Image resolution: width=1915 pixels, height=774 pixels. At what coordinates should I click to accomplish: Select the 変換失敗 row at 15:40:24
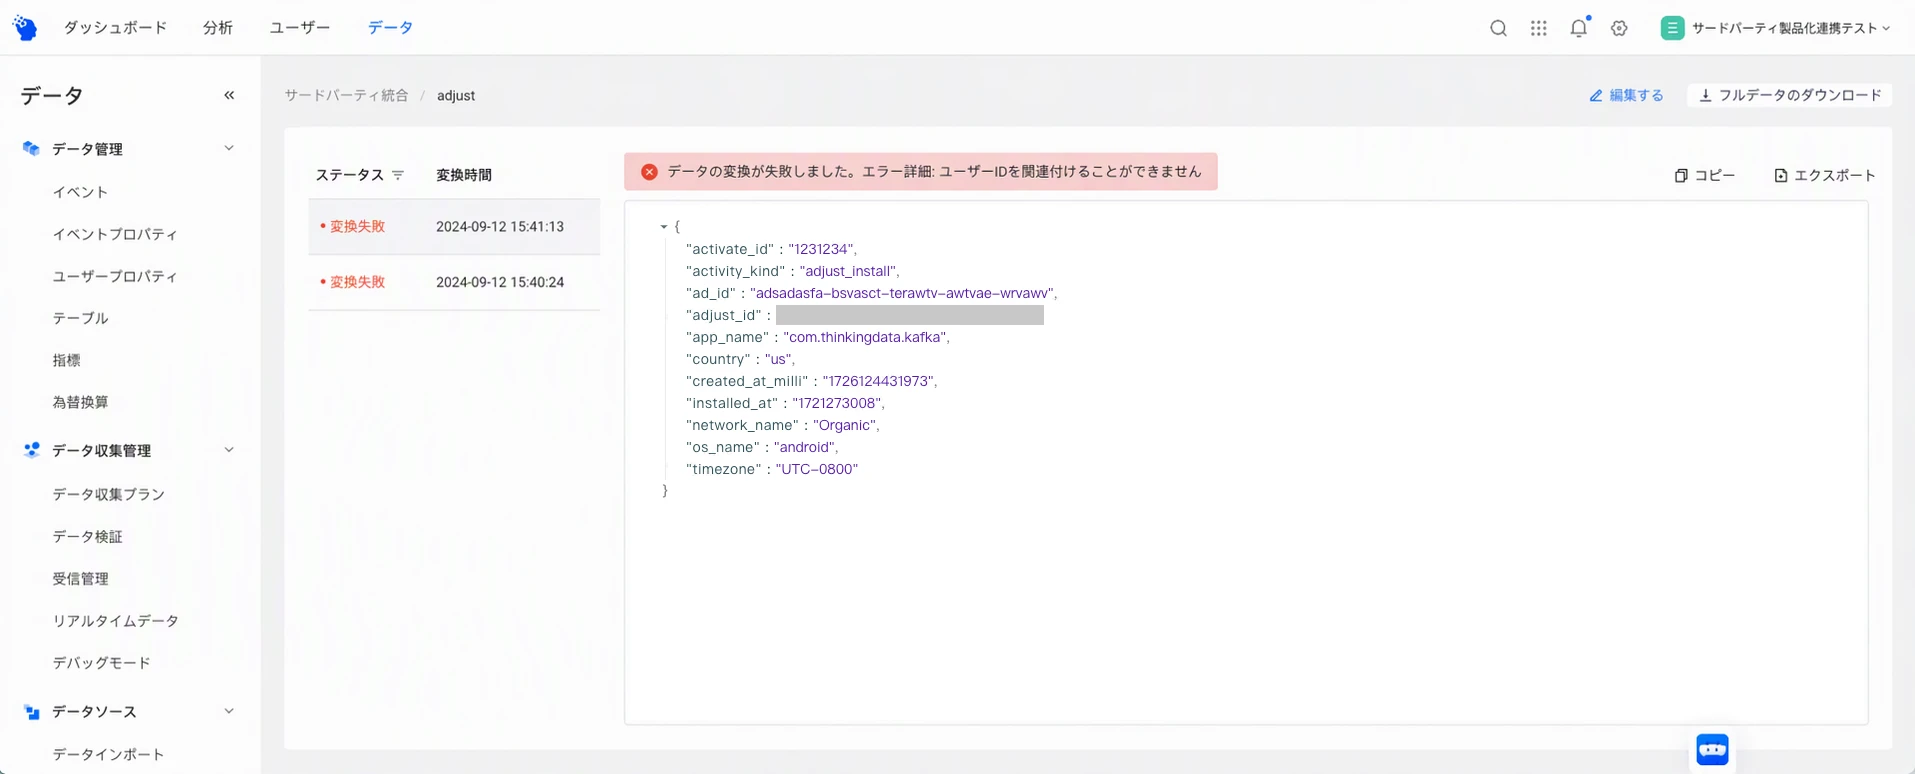click(454, 283)
